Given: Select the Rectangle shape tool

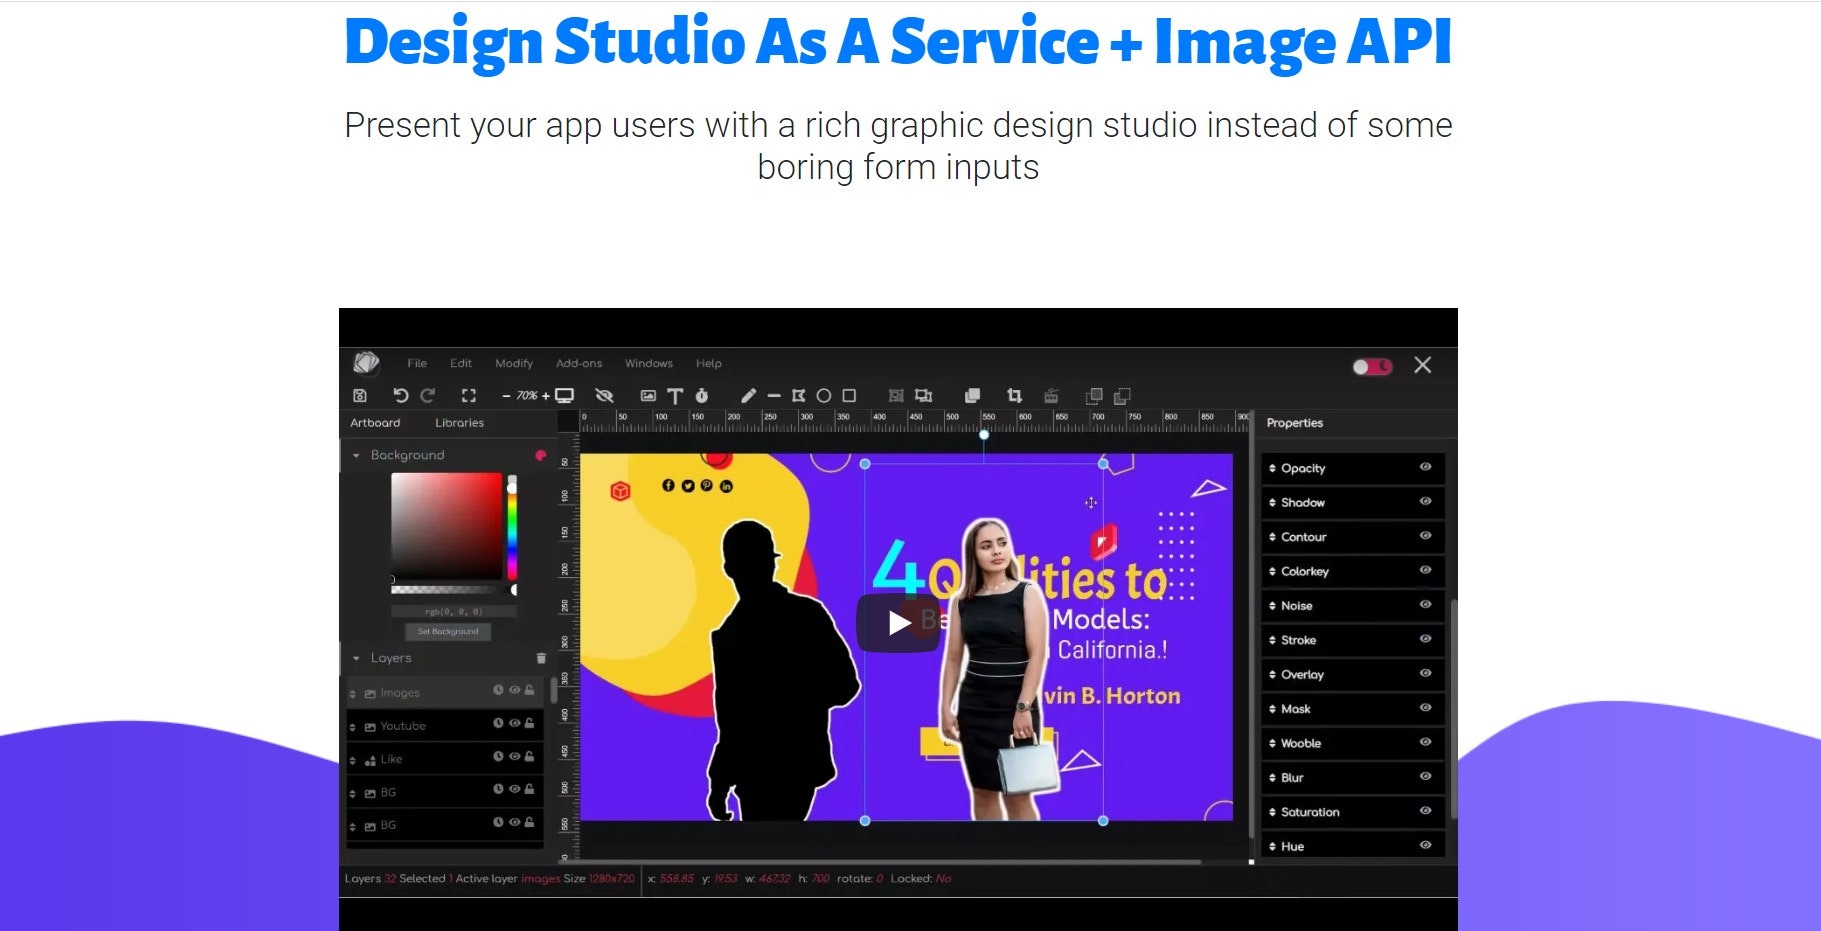Looking at the screenshot, I should pos(849,395).
